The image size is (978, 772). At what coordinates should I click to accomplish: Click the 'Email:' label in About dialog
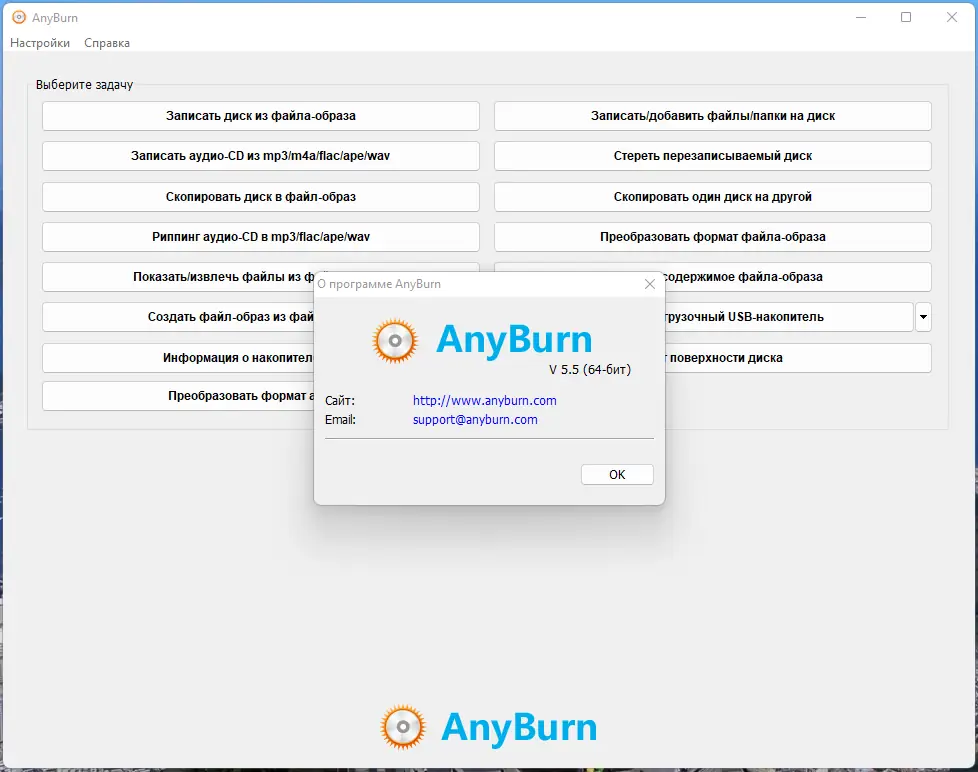[340, 420]
